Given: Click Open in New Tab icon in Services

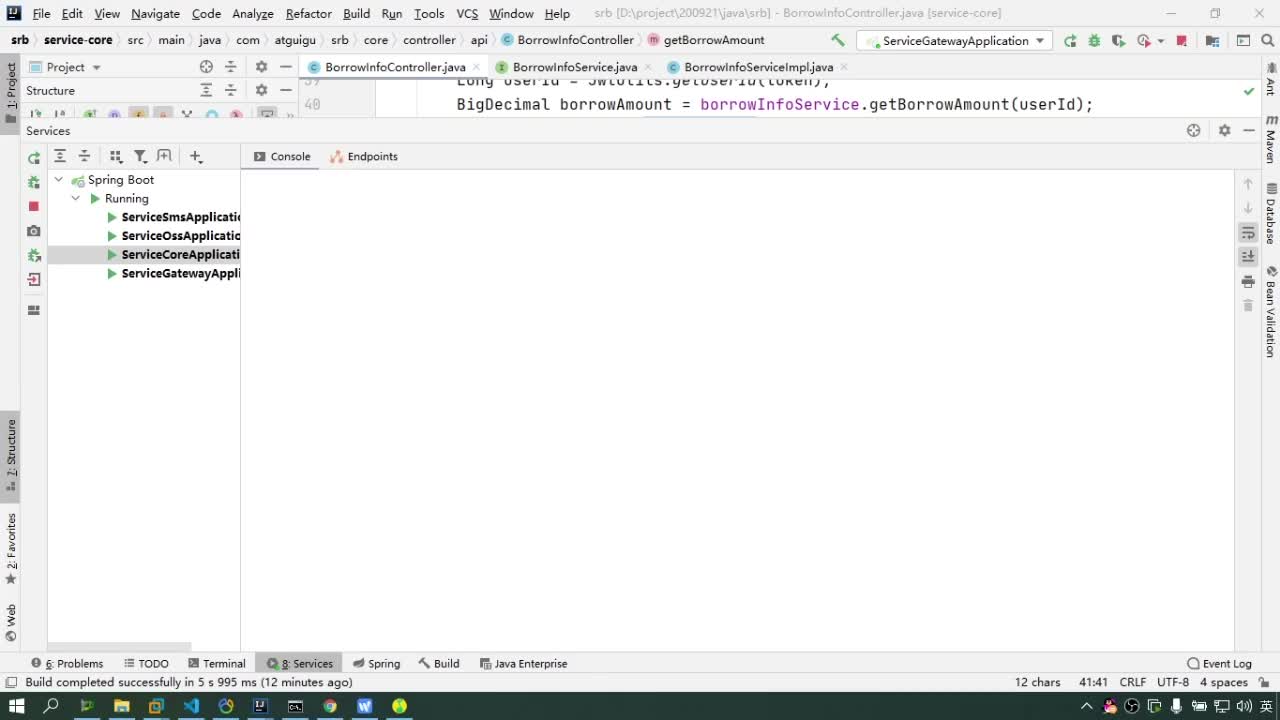Looking at the screenshot, I should (x=165, y=156).
